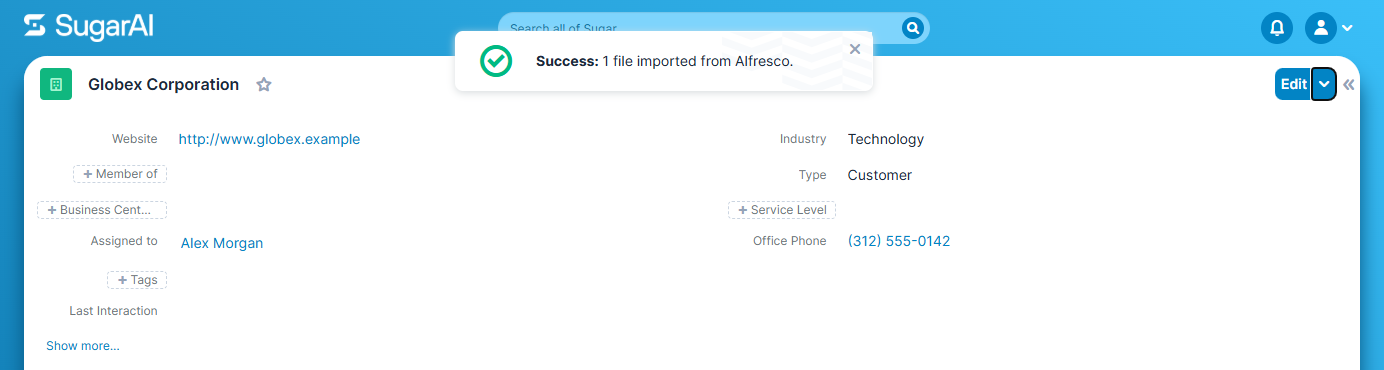The height and width of the screenshot is (370, 1384).
Task: Mark Globex Corporation as favorite
Action: 264,85
